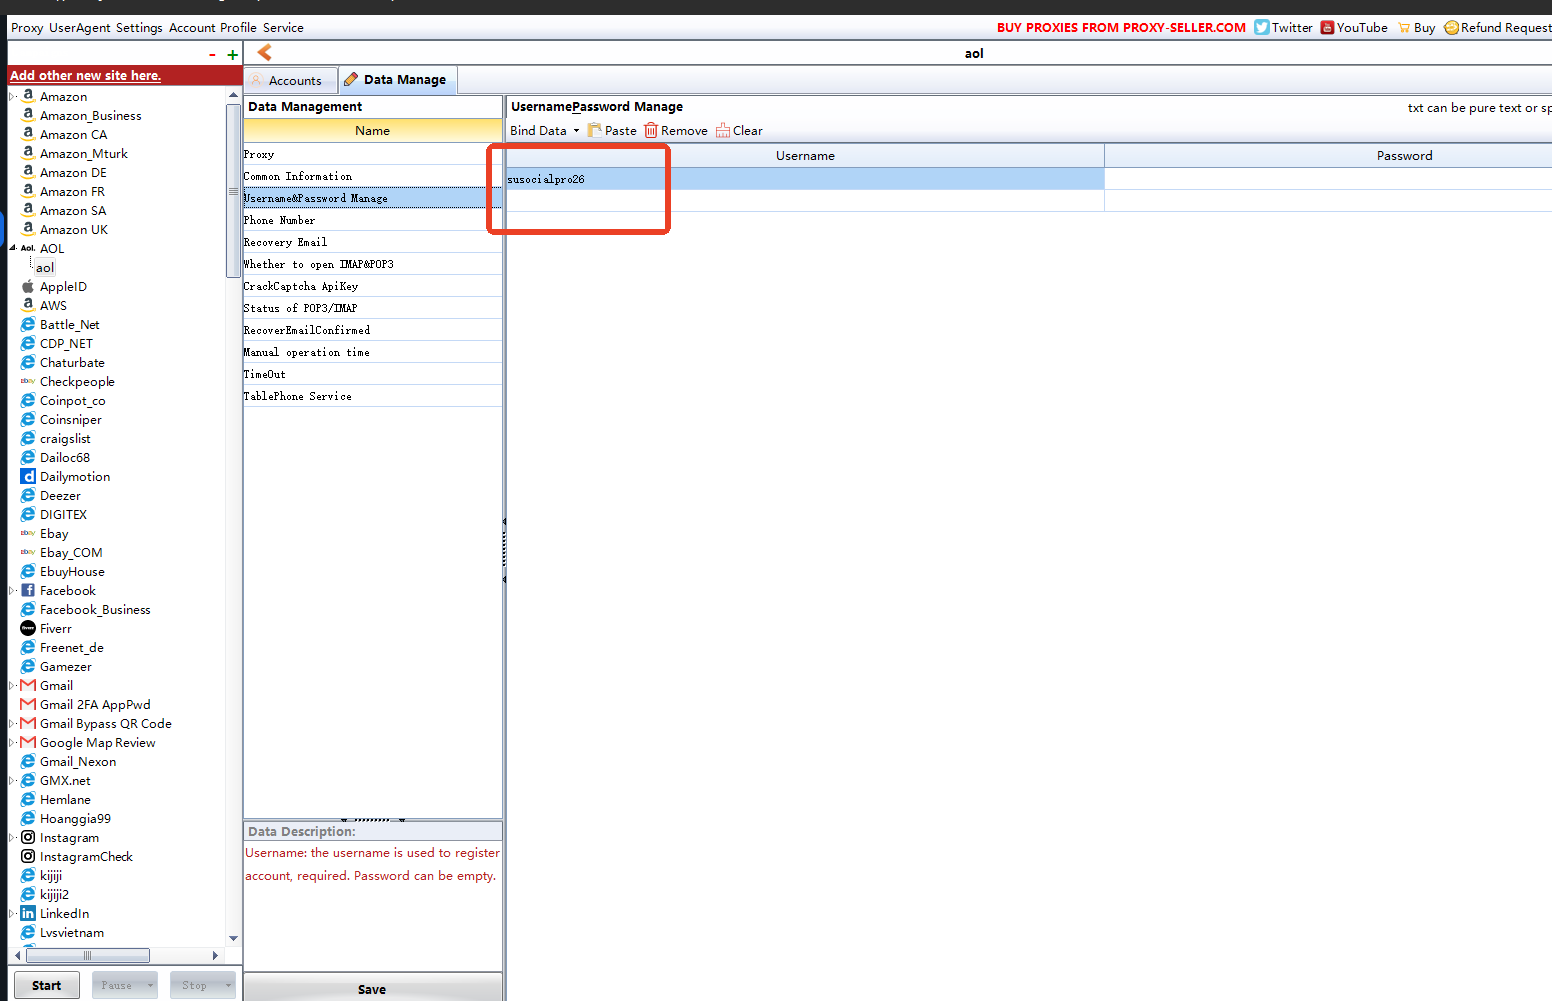Expand the Gmail tree node
Image resolution: width=1552 pixels, height=1001 pixels.
click(x=13, y=685)
